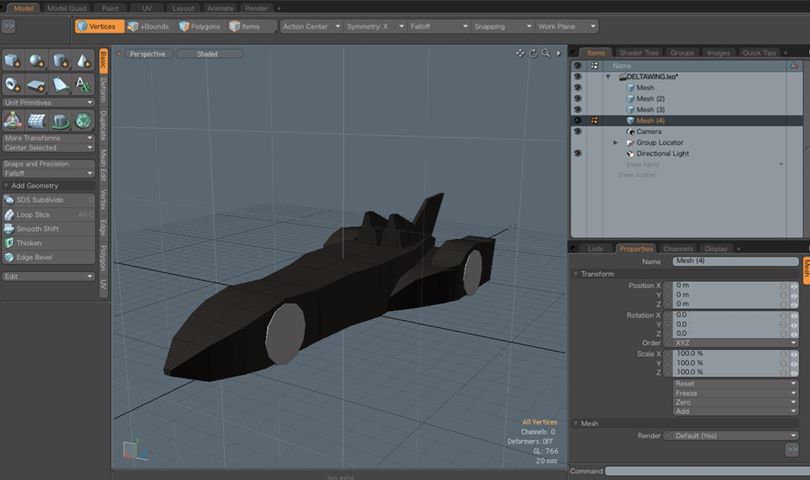Switch to the Shader Tree tab

point(639,53)
